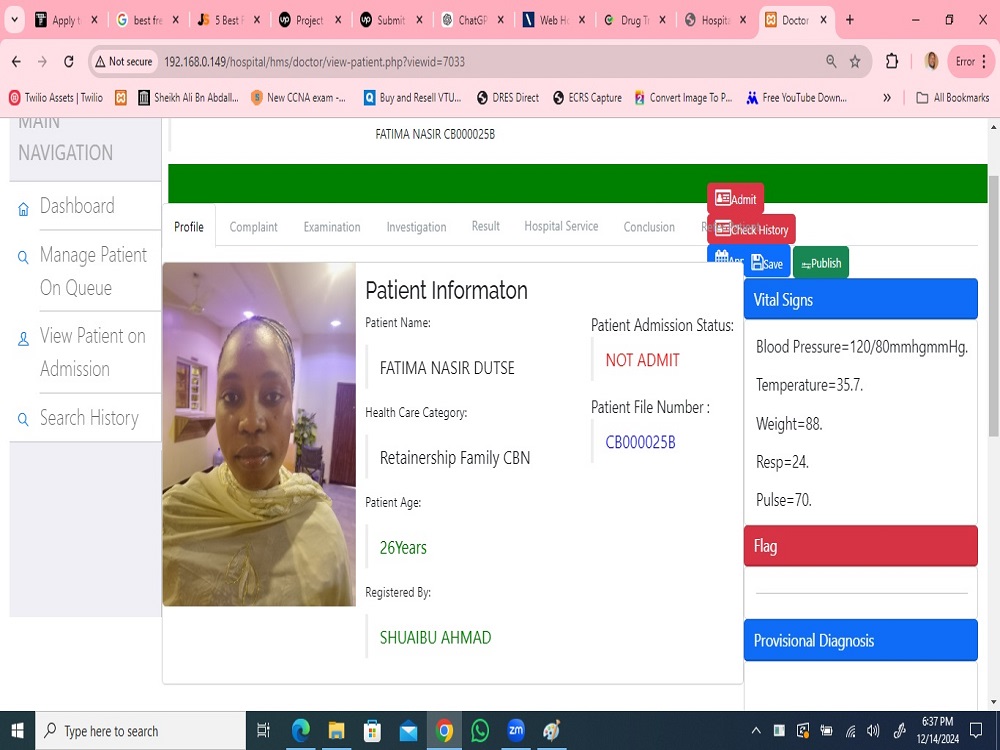Click the browser back arrow

(17, 62)
